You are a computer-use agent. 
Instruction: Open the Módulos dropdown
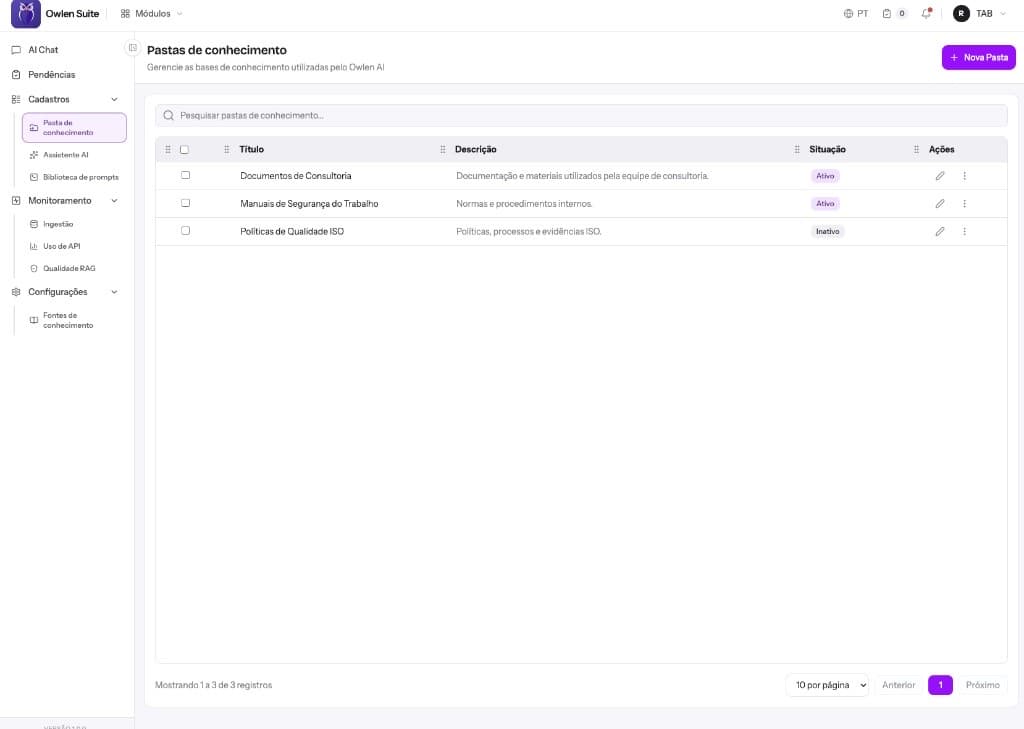pyautogui.click(x=152, y=14)
